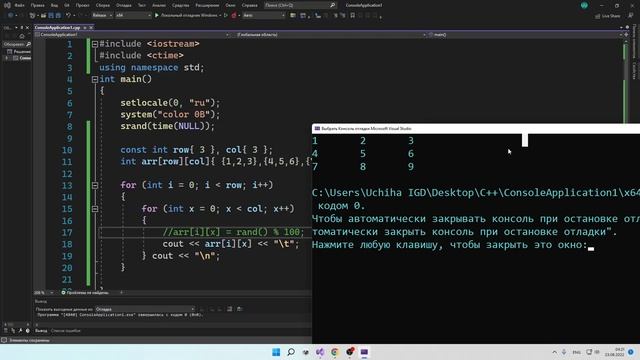Click the Save All toolbar icon
Viewport: 640px width, 360px height.
coord(58,16)
